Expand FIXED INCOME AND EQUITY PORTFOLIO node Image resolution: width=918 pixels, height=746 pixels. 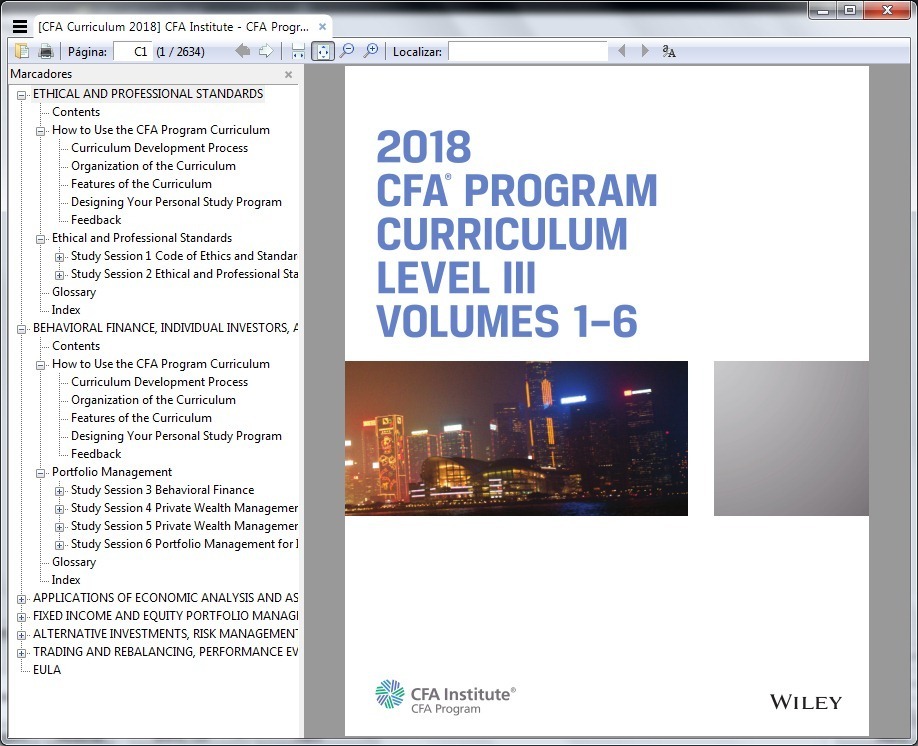[22, 617]
